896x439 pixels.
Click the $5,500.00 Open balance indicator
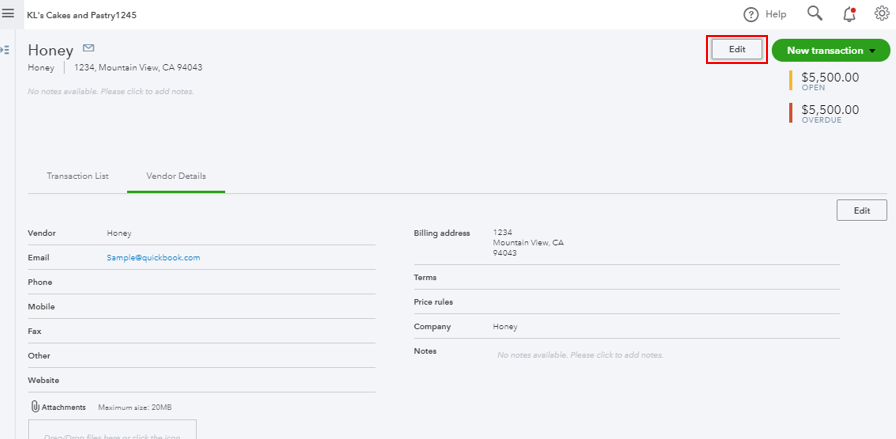(829, 80)
